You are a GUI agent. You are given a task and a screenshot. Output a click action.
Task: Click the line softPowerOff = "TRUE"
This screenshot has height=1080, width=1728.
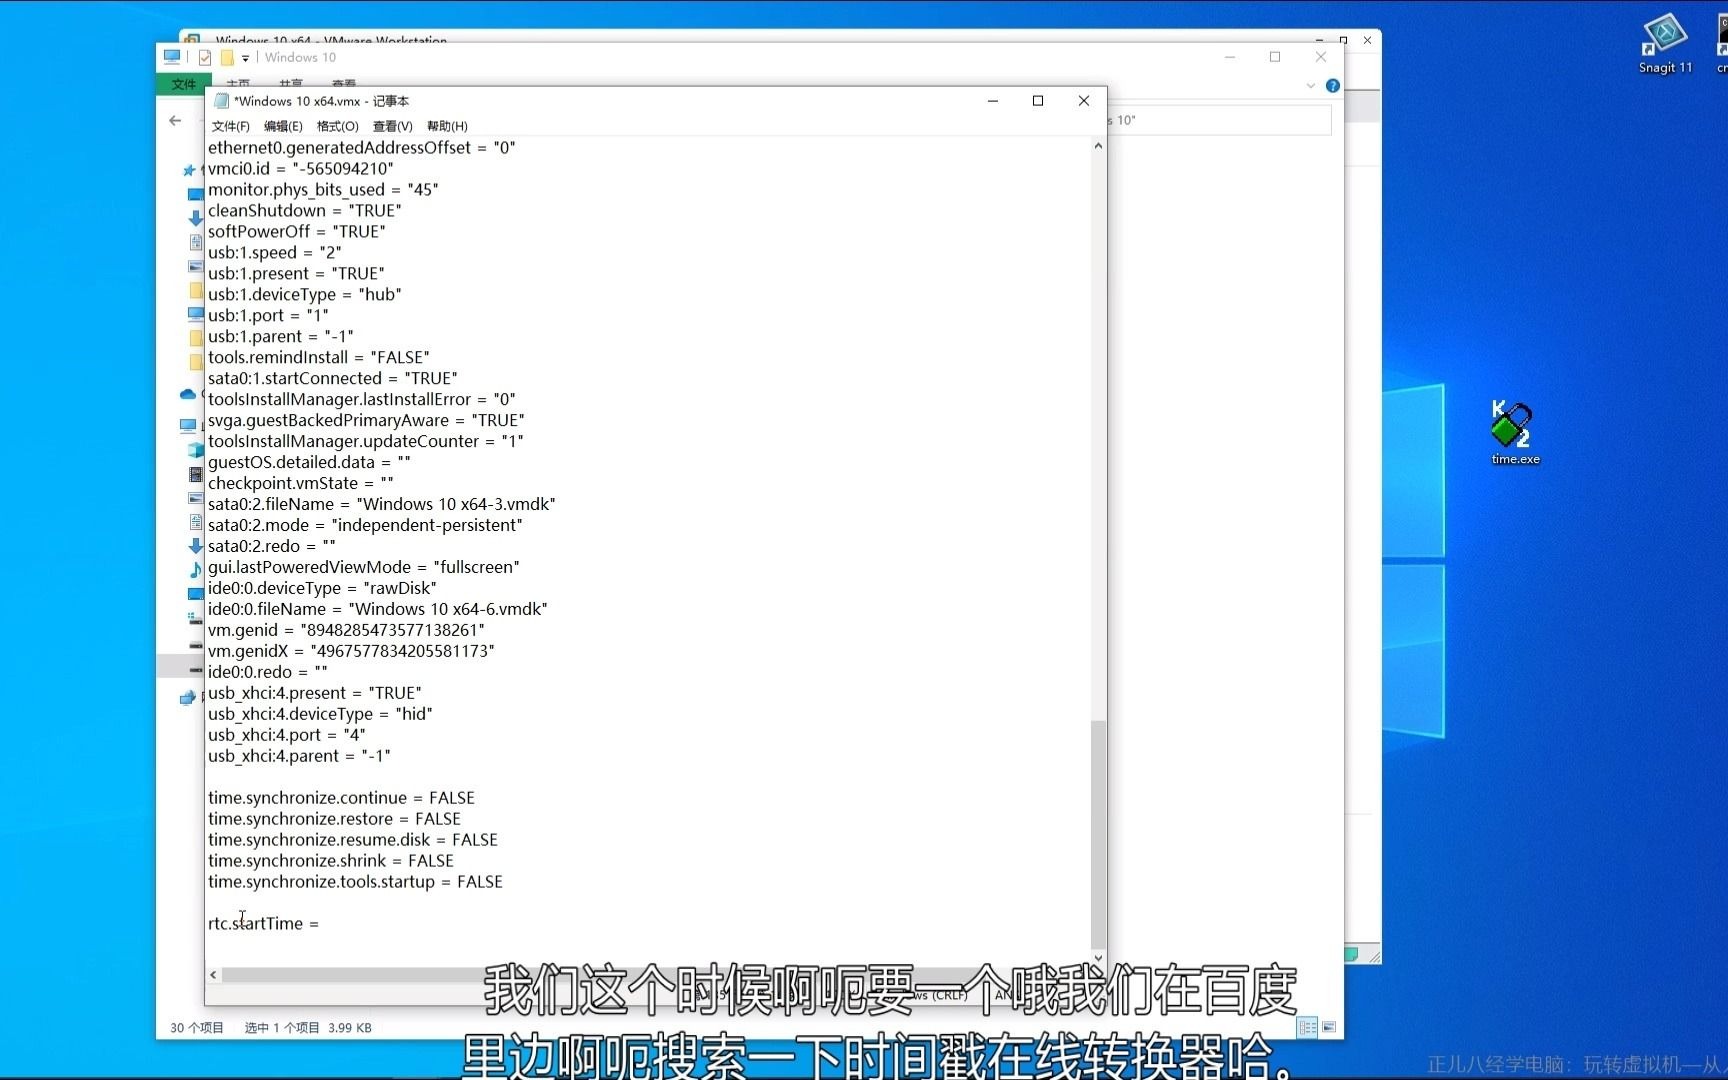click(297, 231)
